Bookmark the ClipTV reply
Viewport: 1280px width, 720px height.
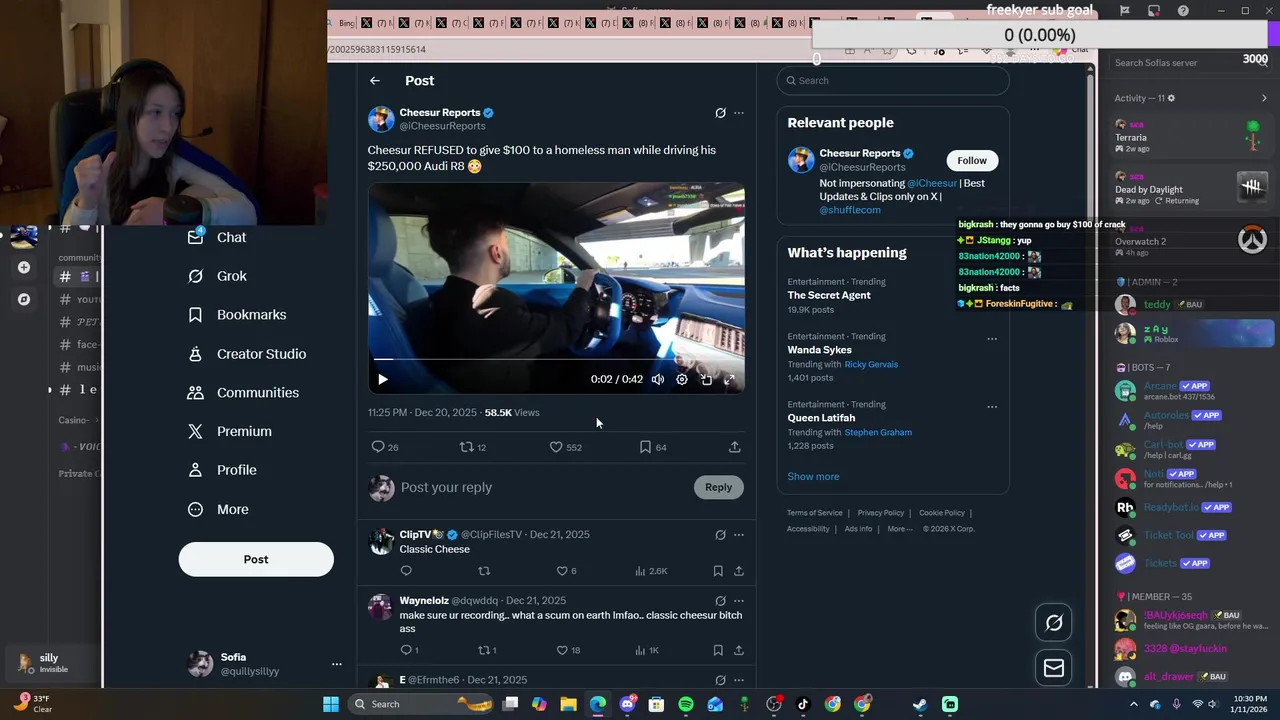718,571
